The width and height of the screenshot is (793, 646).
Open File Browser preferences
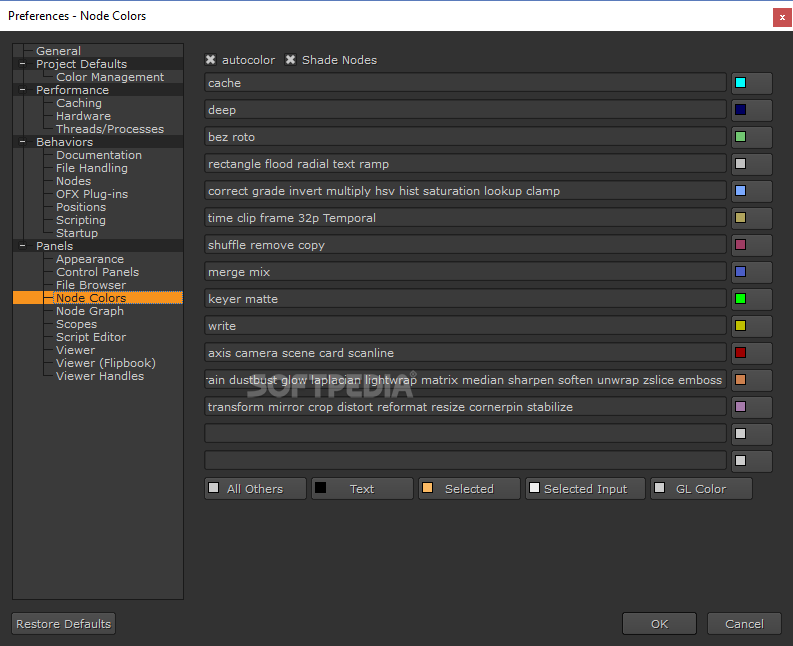[x=91, y=285]
